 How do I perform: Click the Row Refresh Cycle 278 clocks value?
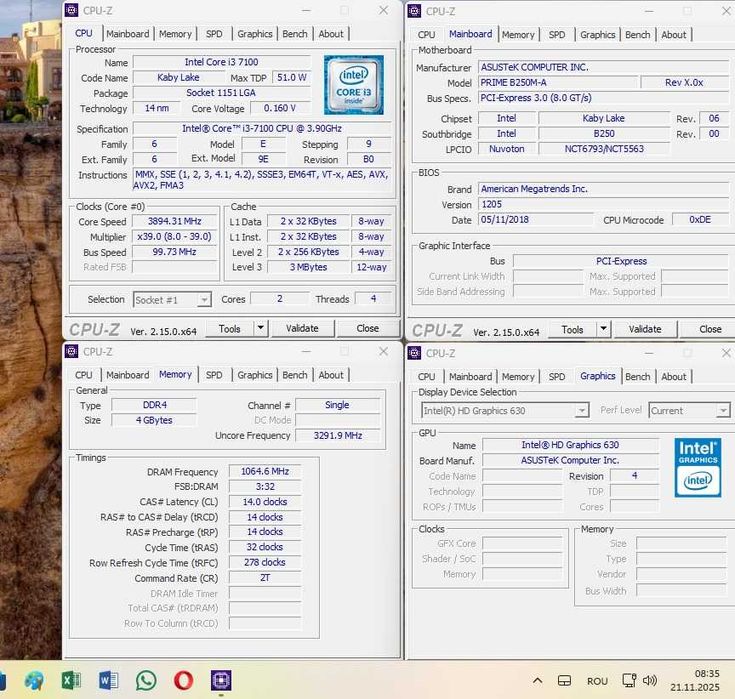coord(265,562)
